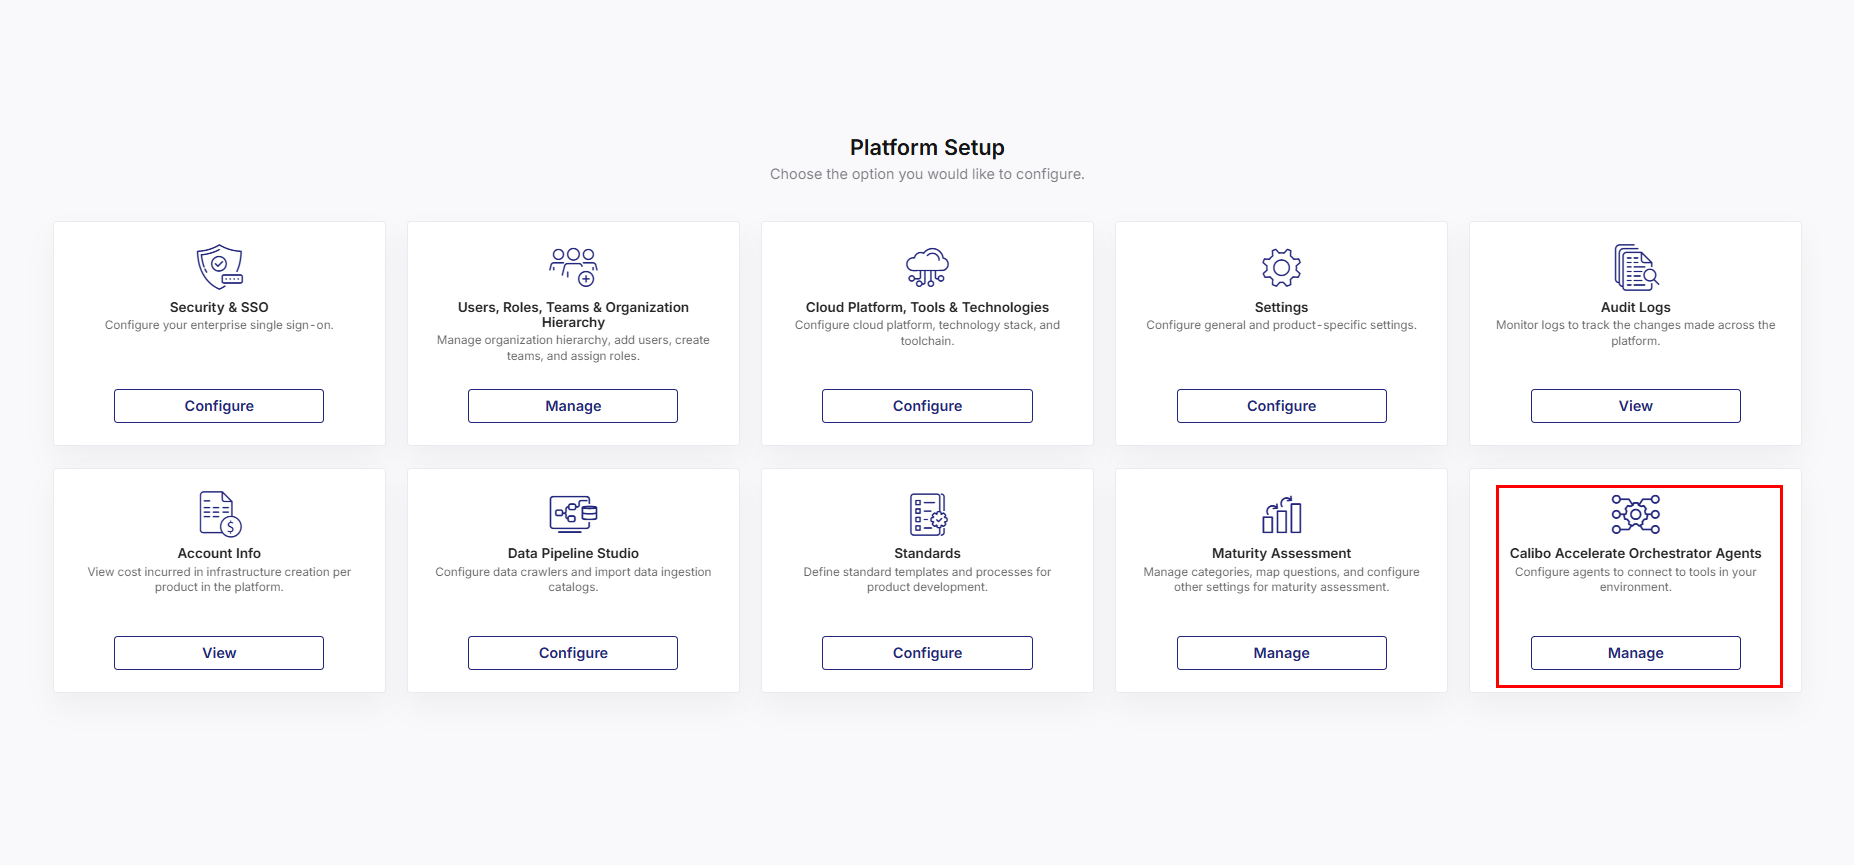1854x865 pixels.
Task: Click the Security & SSO shield icon
Action: point(219,267)
